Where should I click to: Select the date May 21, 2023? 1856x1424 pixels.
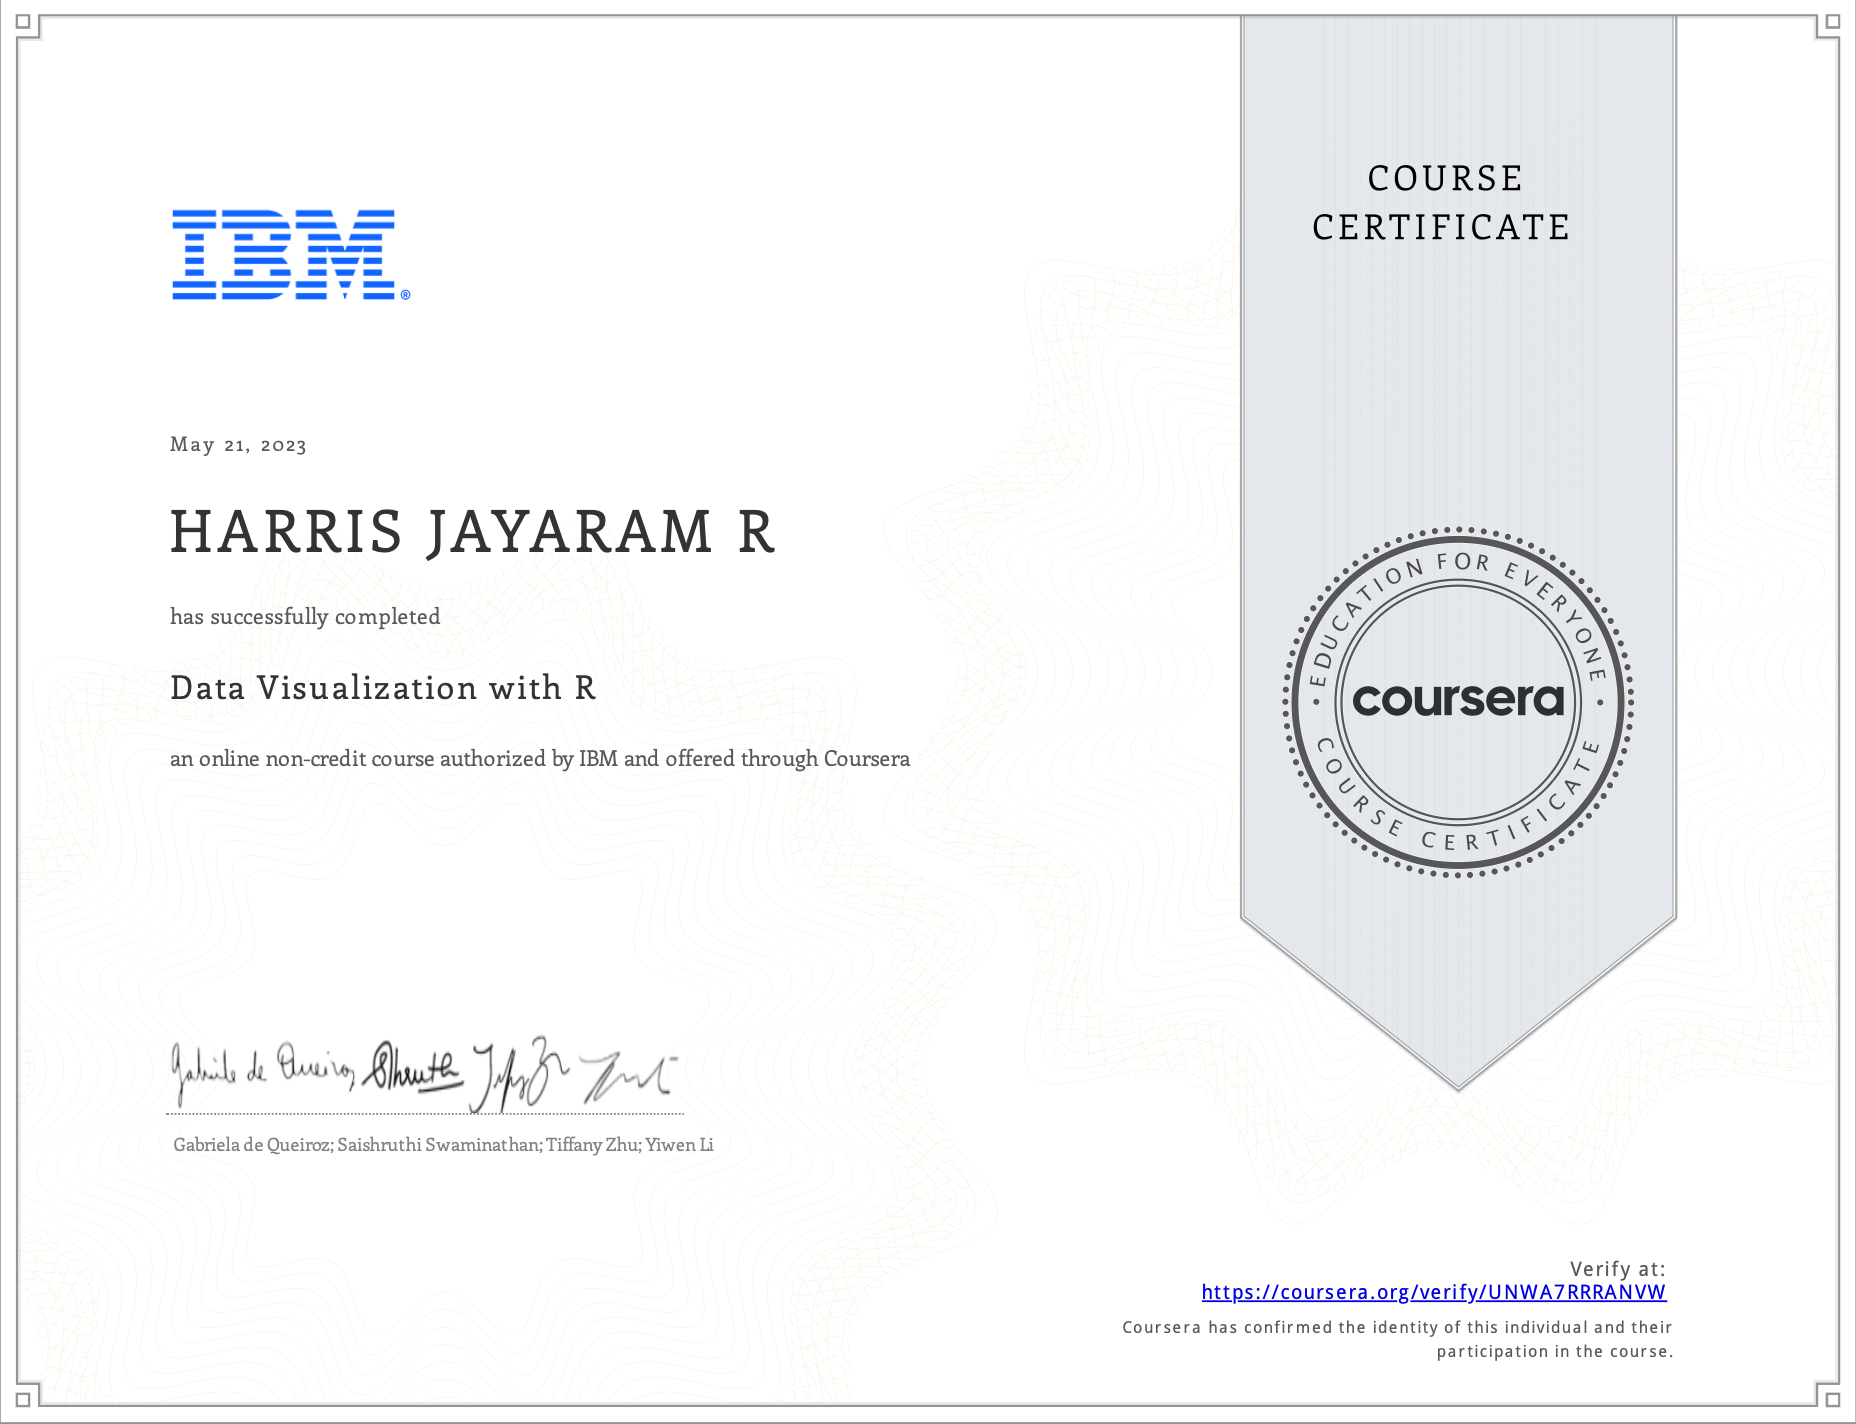[x=238, y=445]
